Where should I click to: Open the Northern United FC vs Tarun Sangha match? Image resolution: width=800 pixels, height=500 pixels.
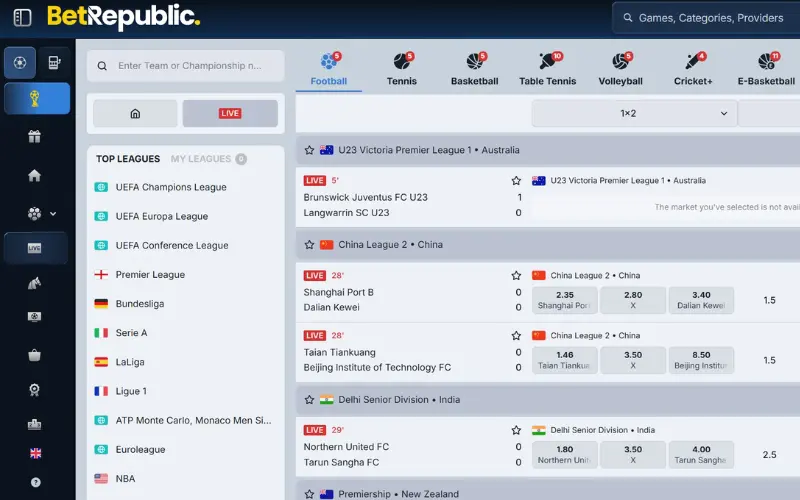(x=346, y=455)
